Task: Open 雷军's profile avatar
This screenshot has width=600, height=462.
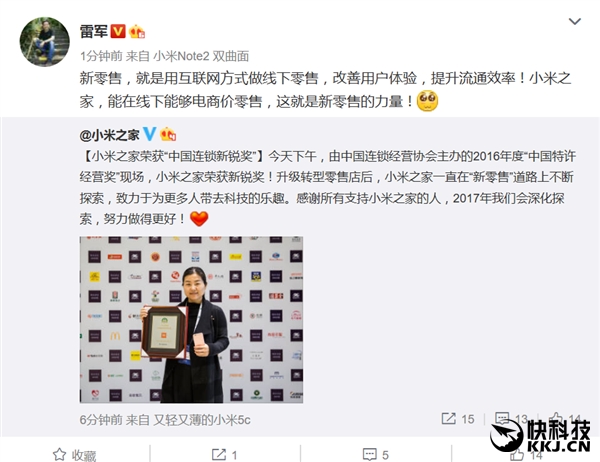Action: tap(44, 41)
